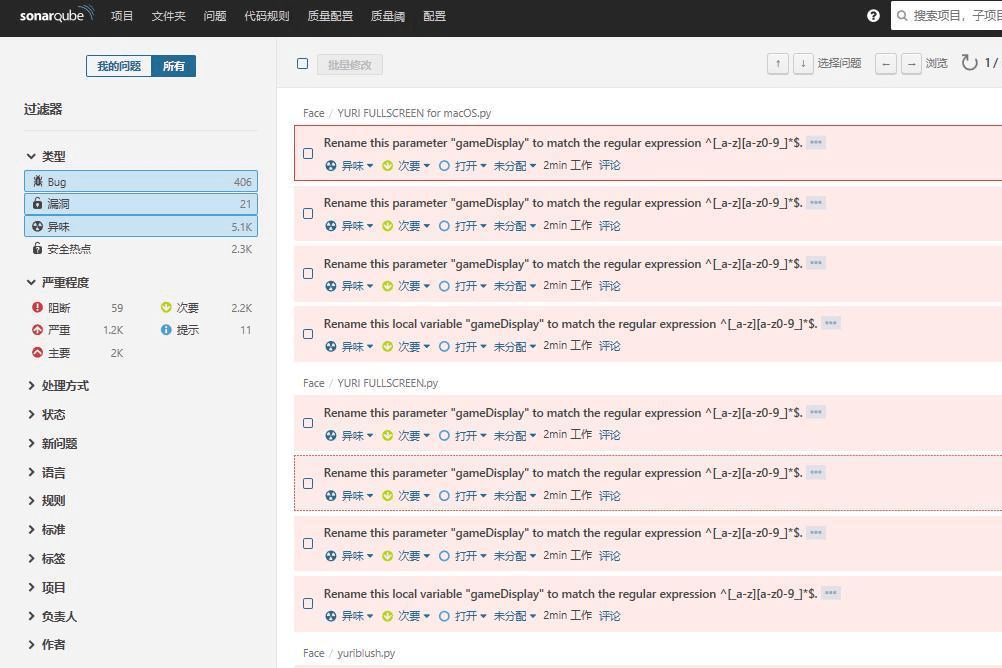The width and height of the screenshot is (1002, 668).
Task: Click the 次要 severity green icon
Action: (166, 307)
